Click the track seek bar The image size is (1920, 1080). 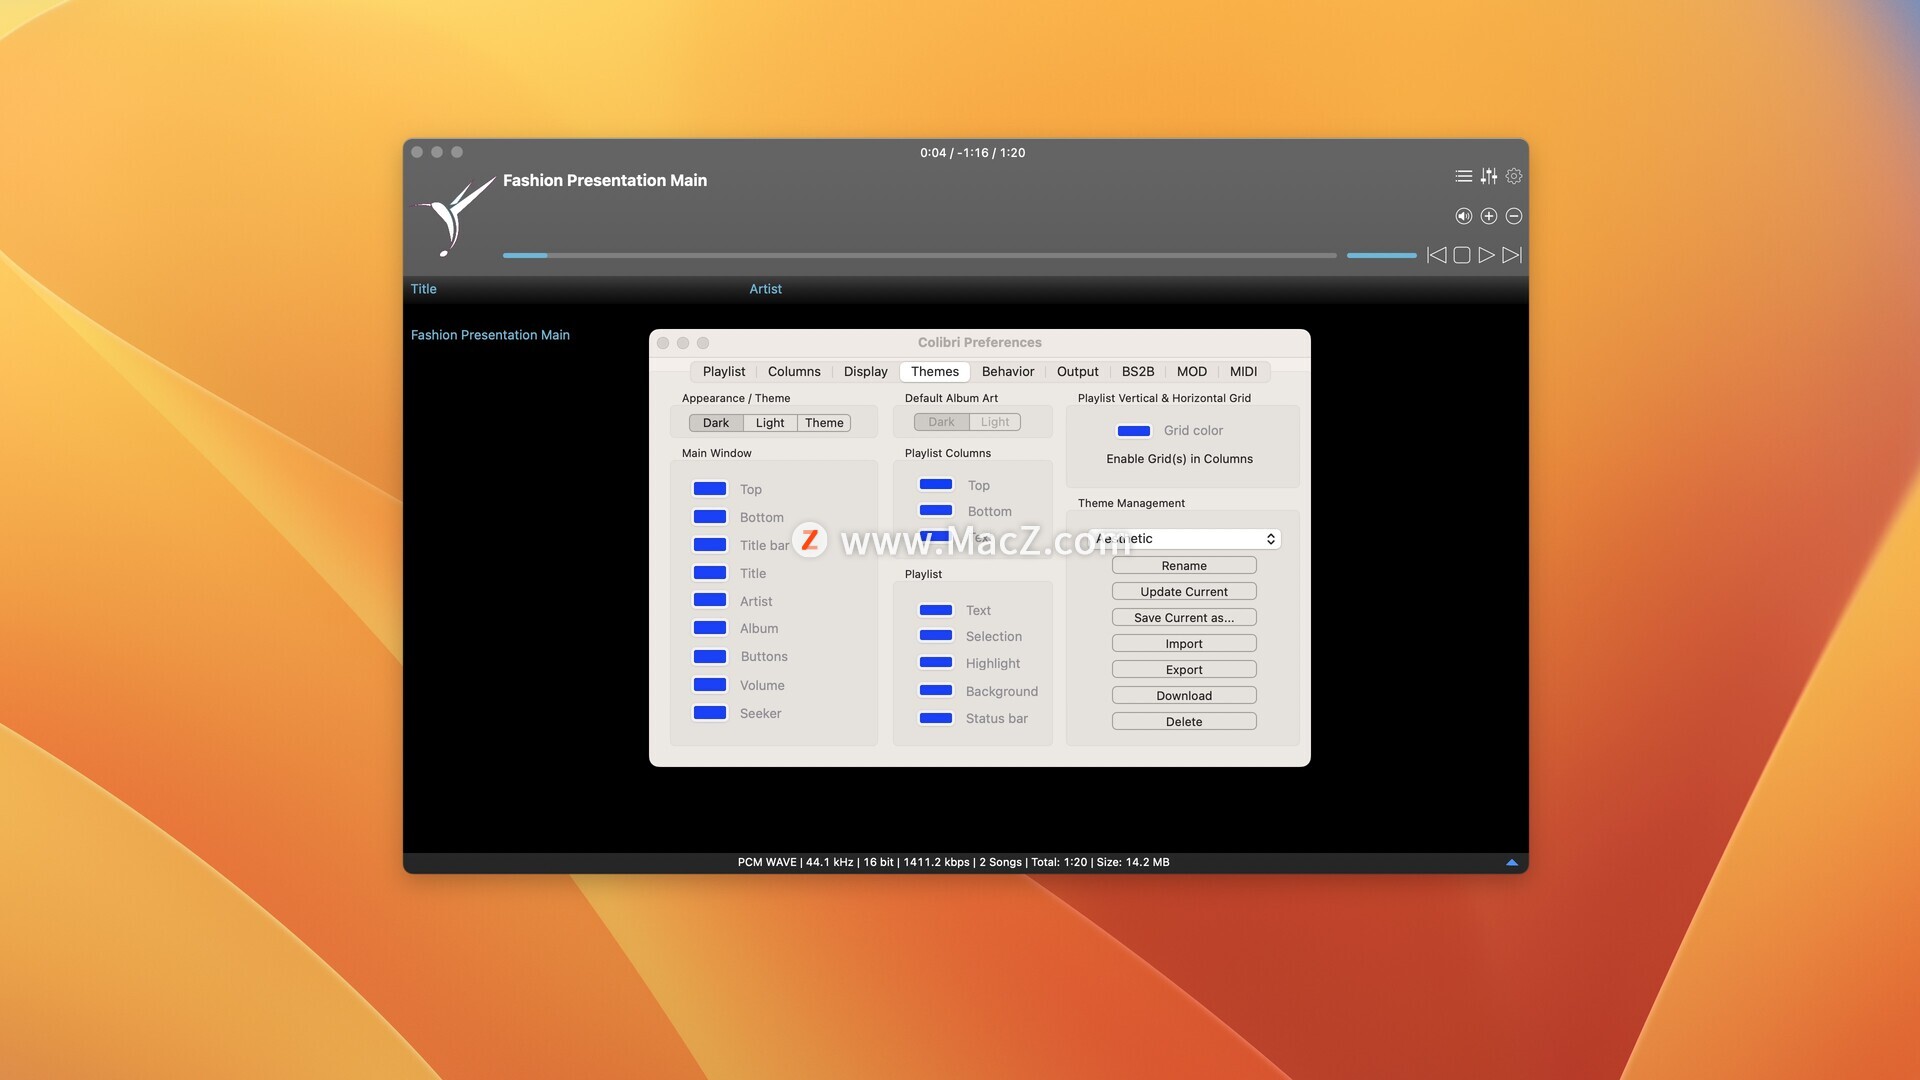919,255
